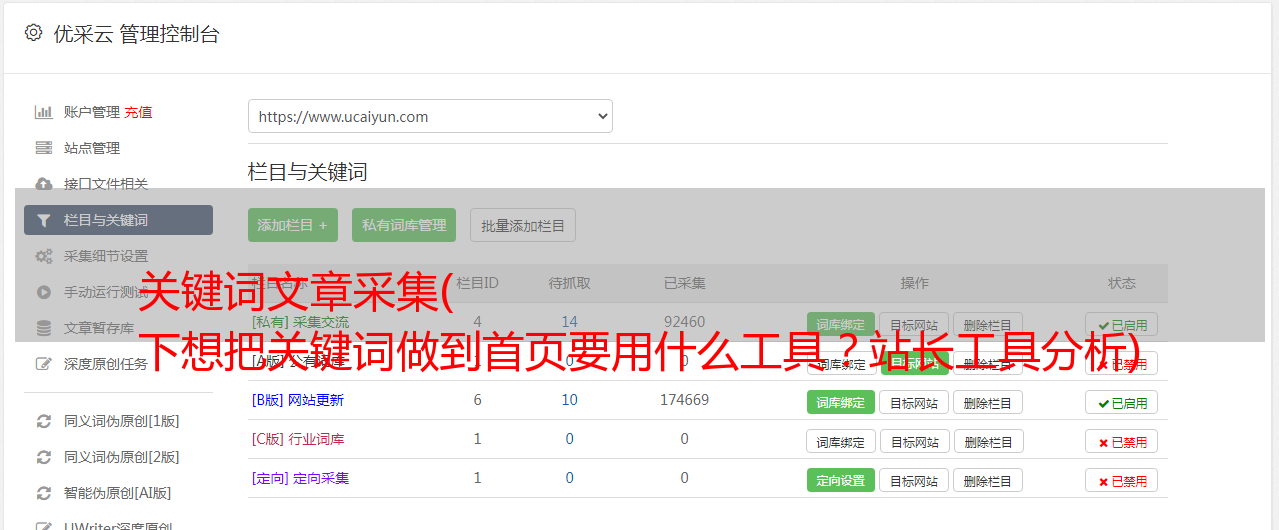Open 文章暂存库 in the sidebar

point(98,328)
